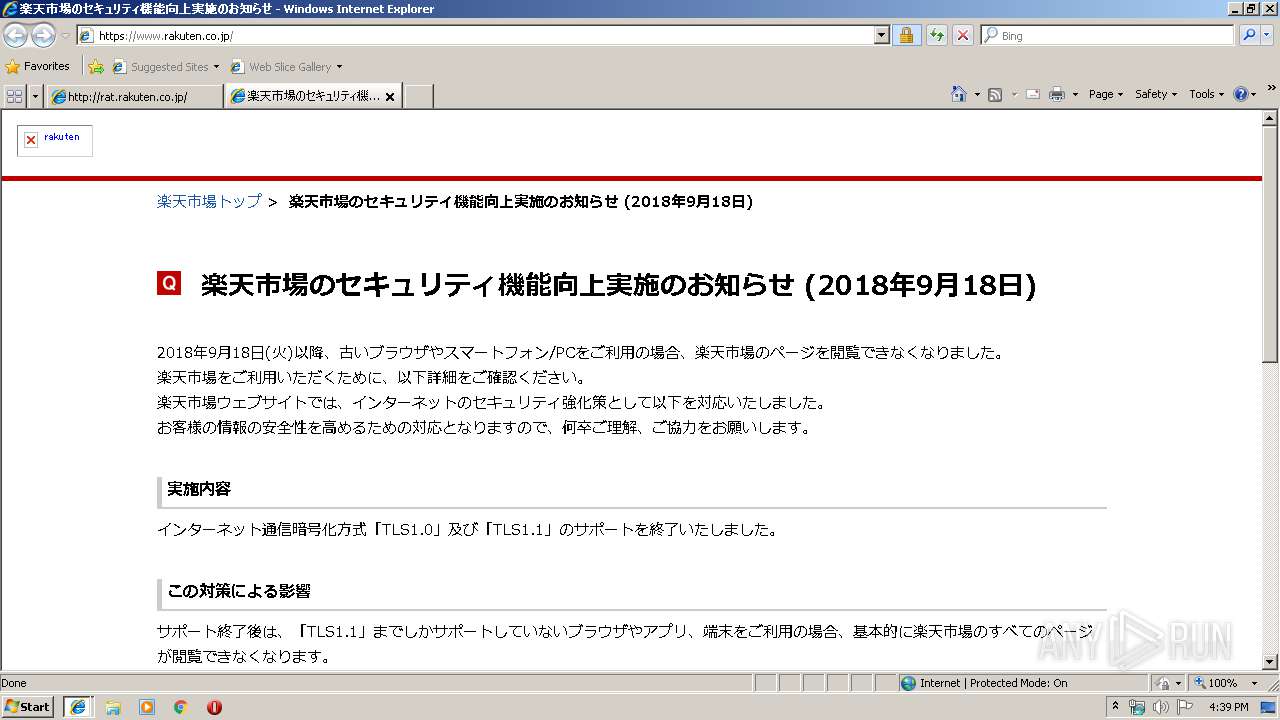
Task: Expand the Print options dropdown
Action: pyautogui.click(x=1075, y=94)
